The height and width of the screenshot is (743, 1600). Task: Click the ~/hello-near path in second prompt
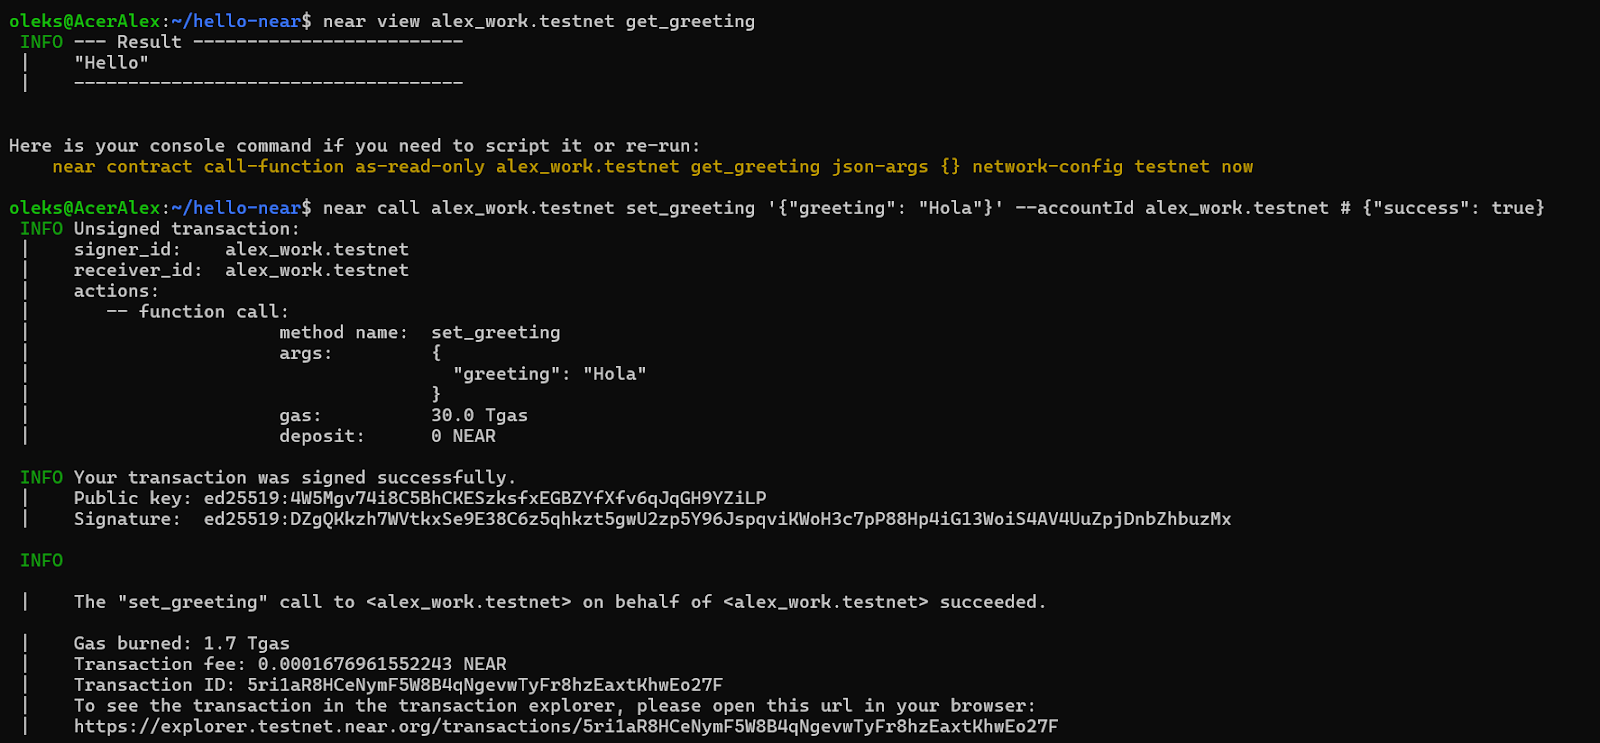coord(236,208)
